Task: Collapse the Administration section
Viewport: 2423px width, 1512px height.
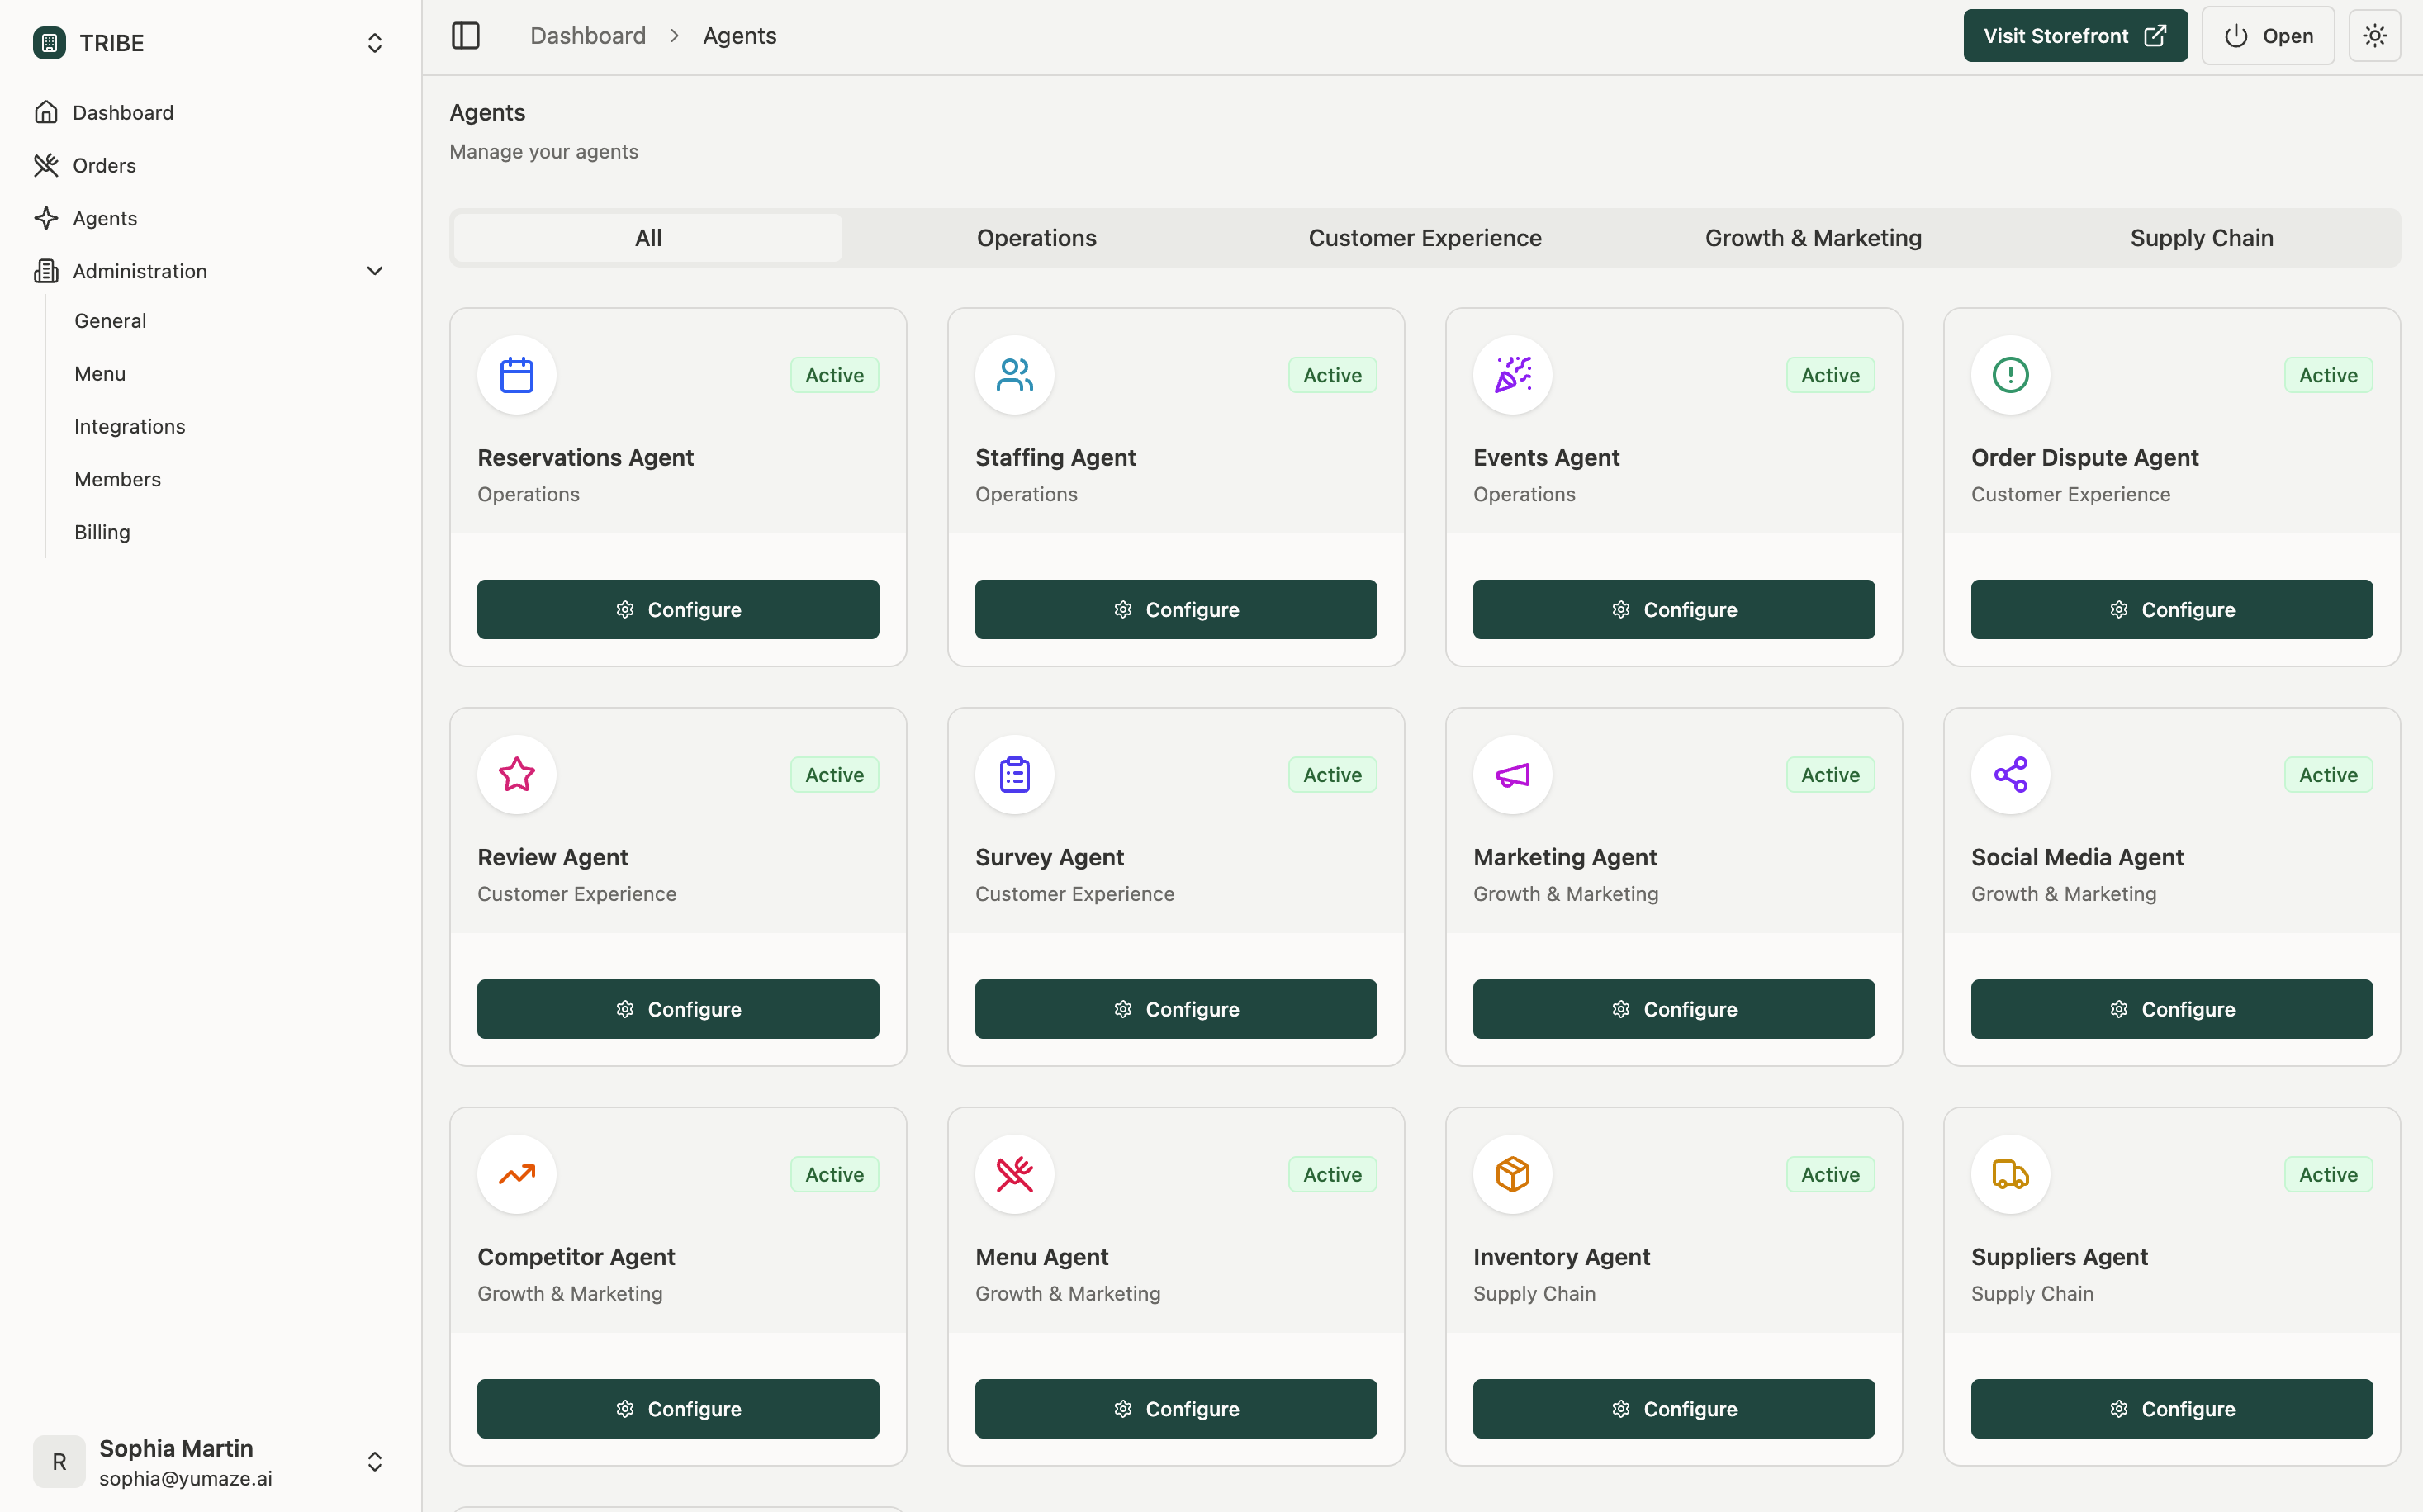Action: tap(374, 270)
